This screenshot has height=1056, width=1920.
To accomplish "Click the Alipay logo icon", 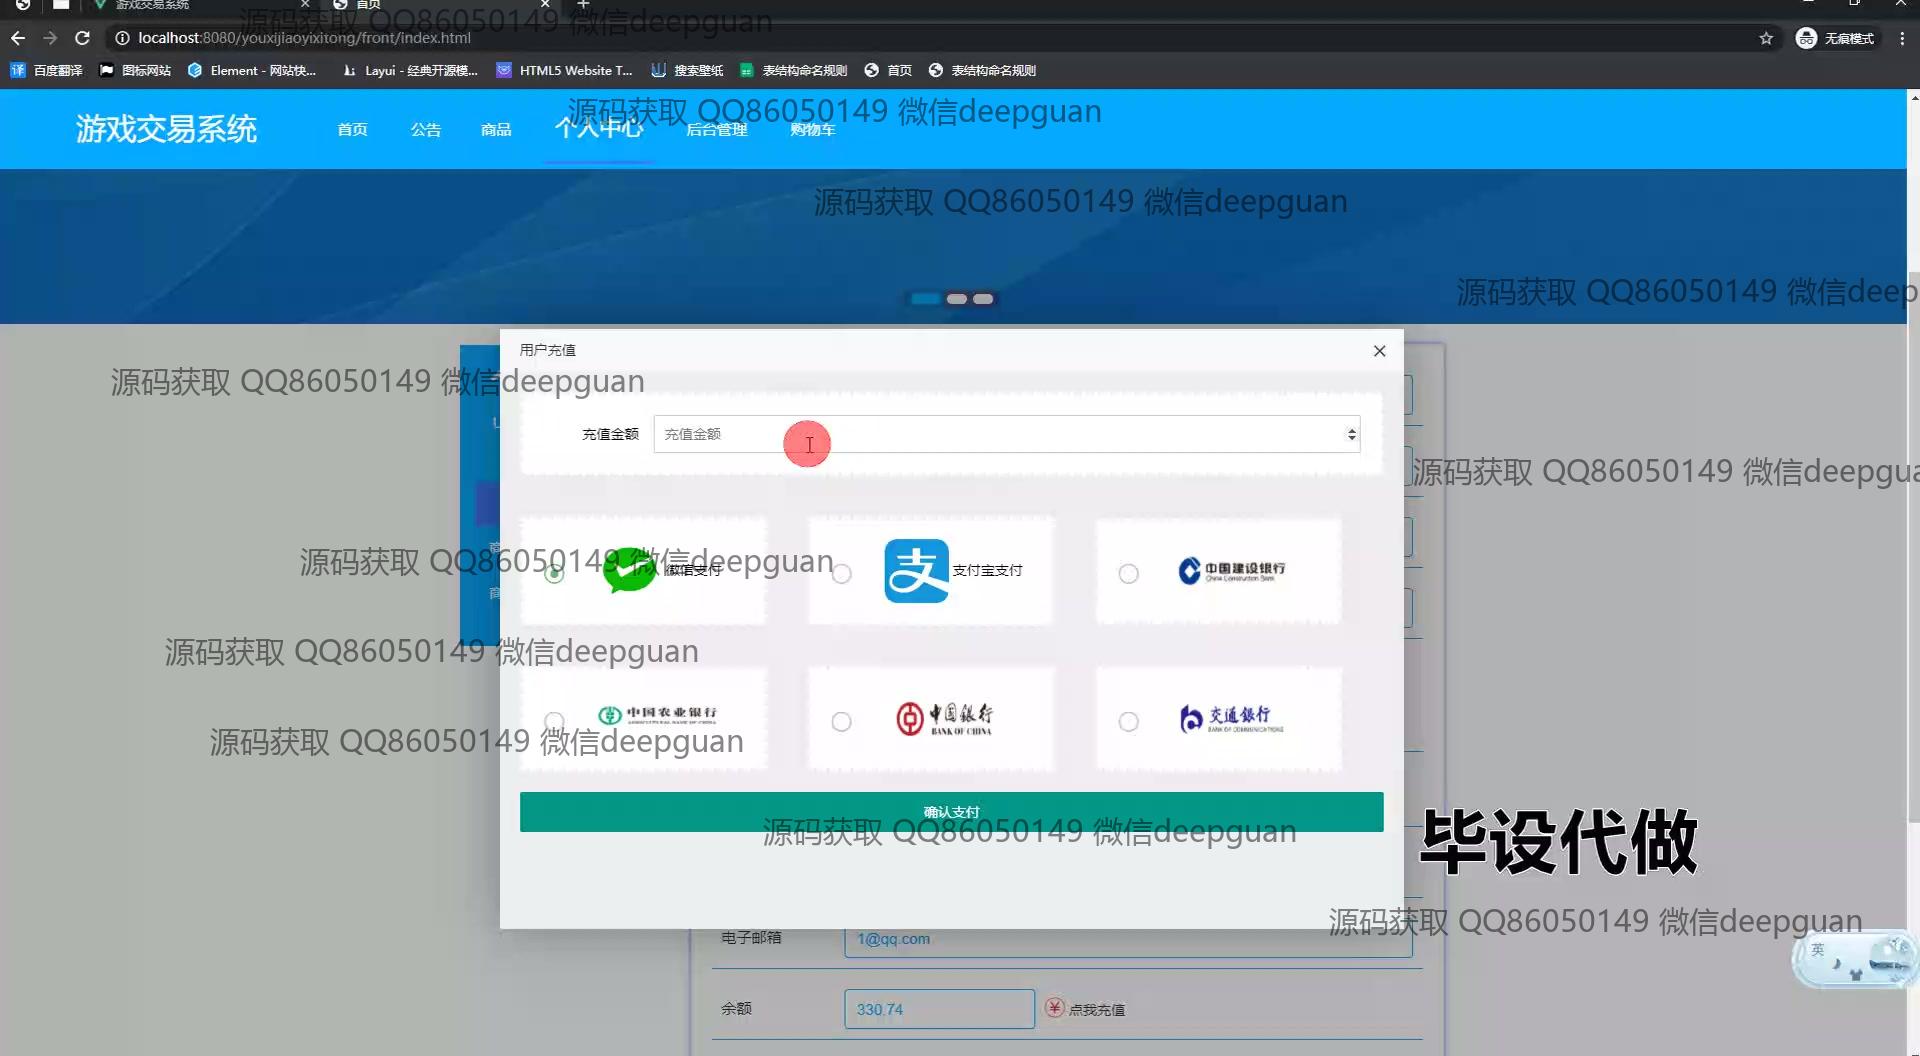I will [916, 571].
